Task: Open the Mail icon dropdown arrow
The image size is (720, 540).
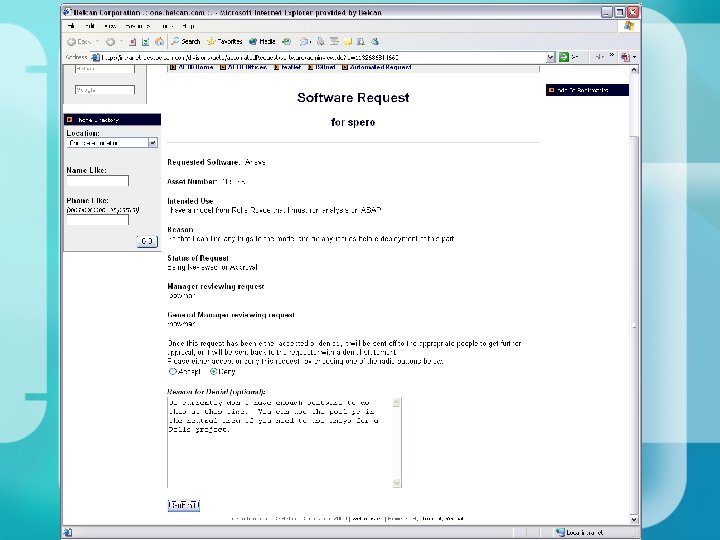Action: coord(310,42)
